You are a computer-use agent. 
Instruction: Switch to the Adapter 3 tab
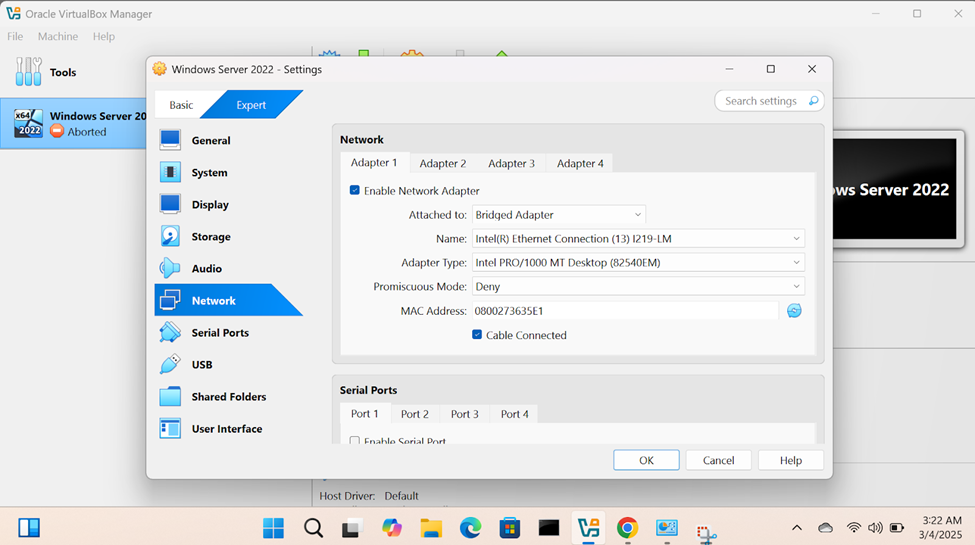511,163
